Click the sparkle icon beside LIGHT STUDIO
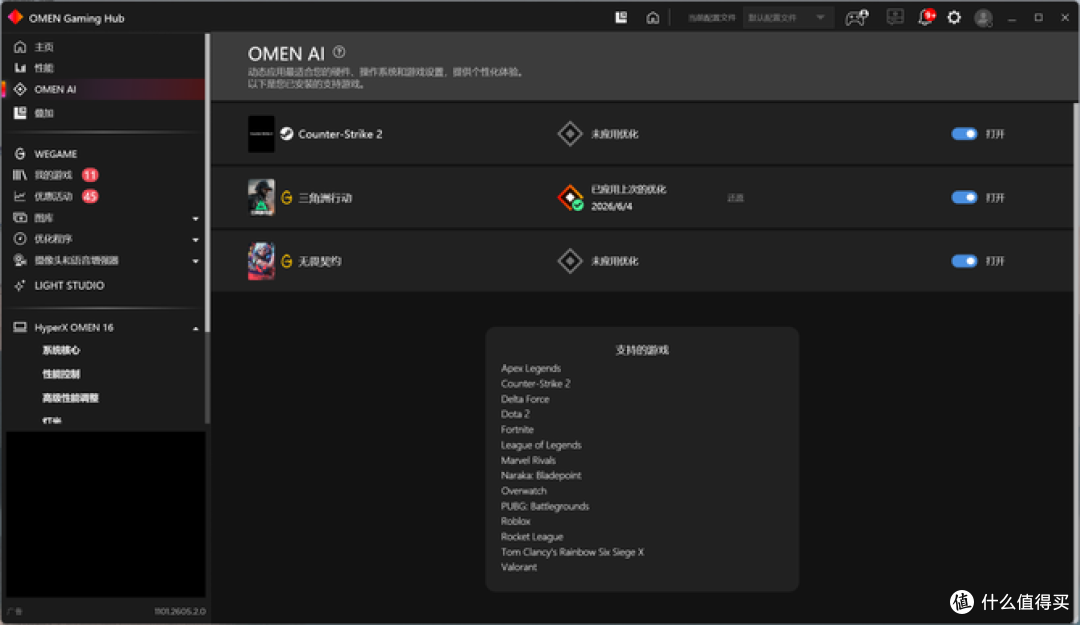The image size is (1080, 625). coord(20,285)
